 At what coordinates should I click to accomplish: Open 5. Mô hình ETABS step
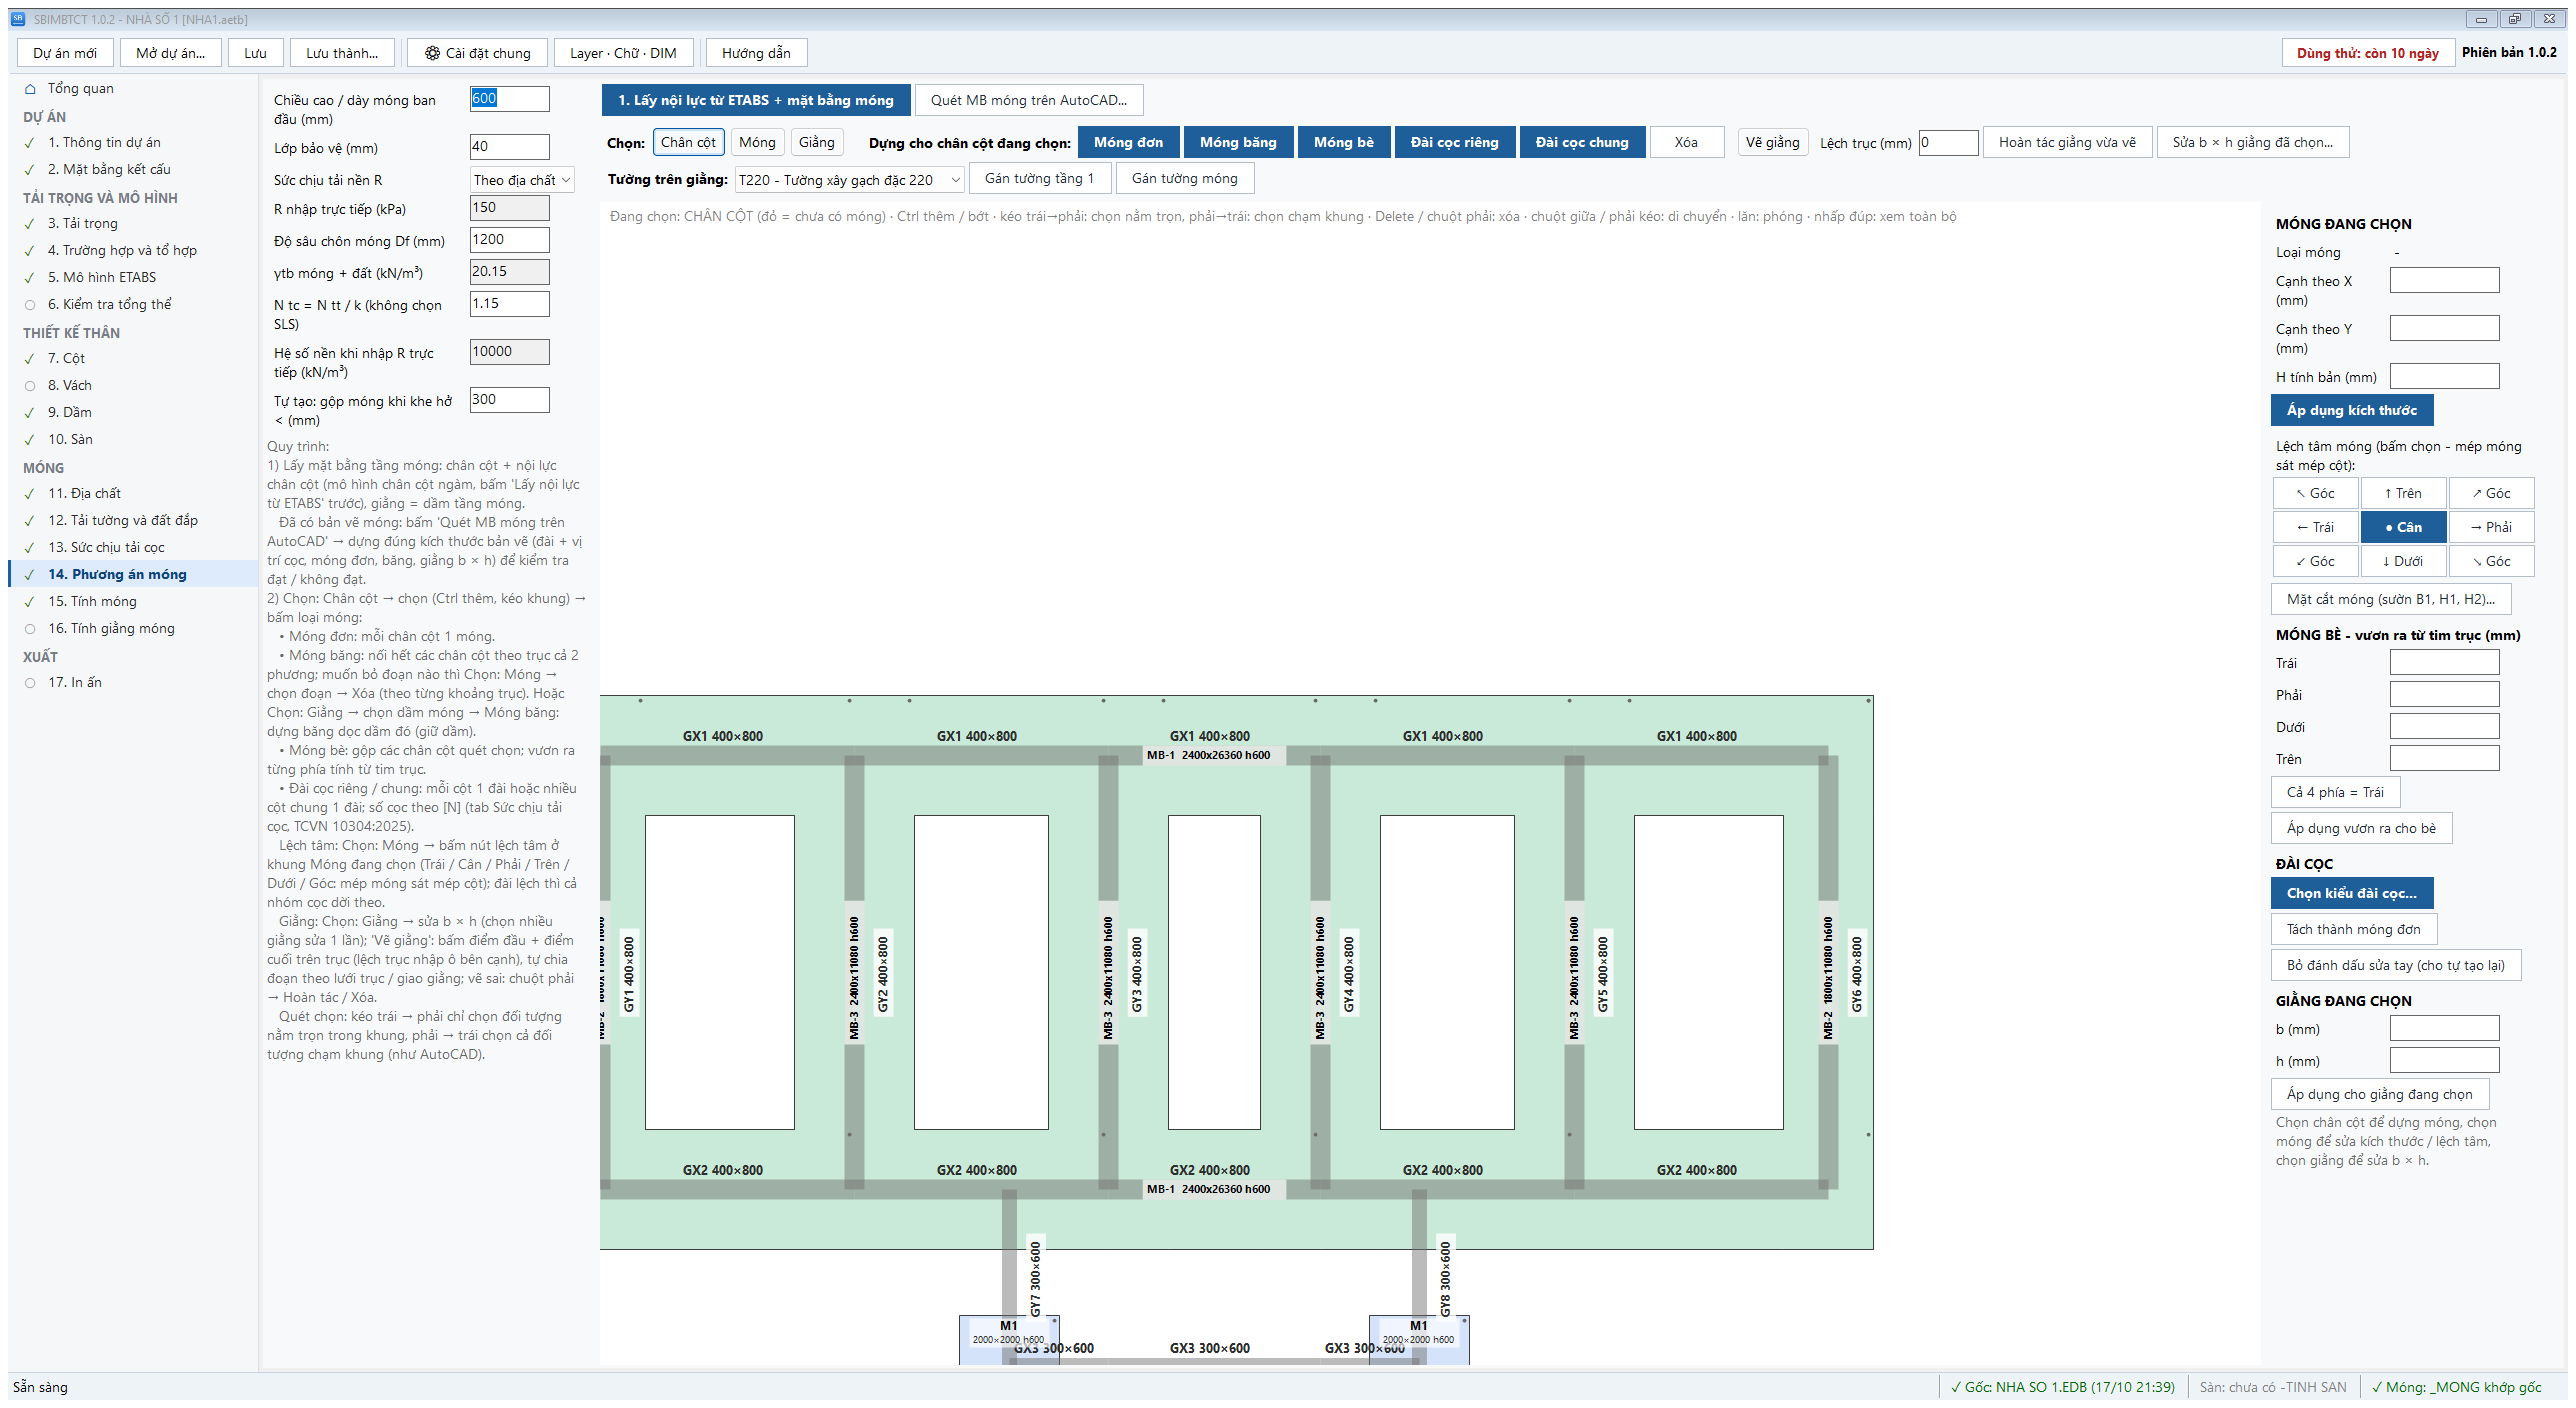pos(134,277)
